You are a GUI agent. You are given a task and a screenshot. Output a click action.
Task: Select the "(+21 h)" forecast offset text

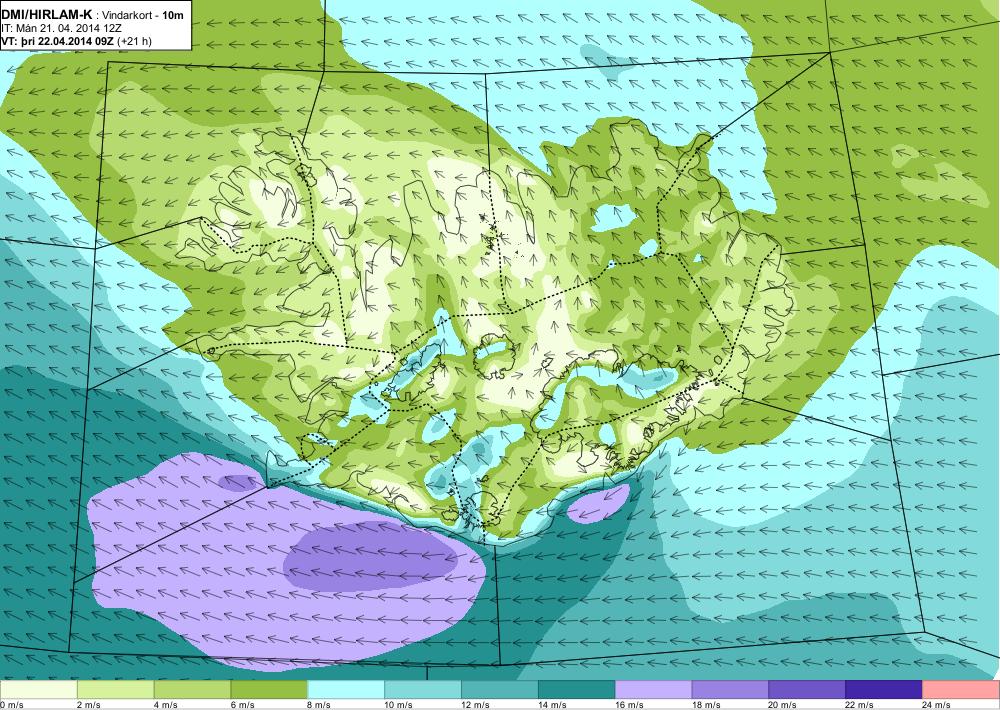click(137, 41)
